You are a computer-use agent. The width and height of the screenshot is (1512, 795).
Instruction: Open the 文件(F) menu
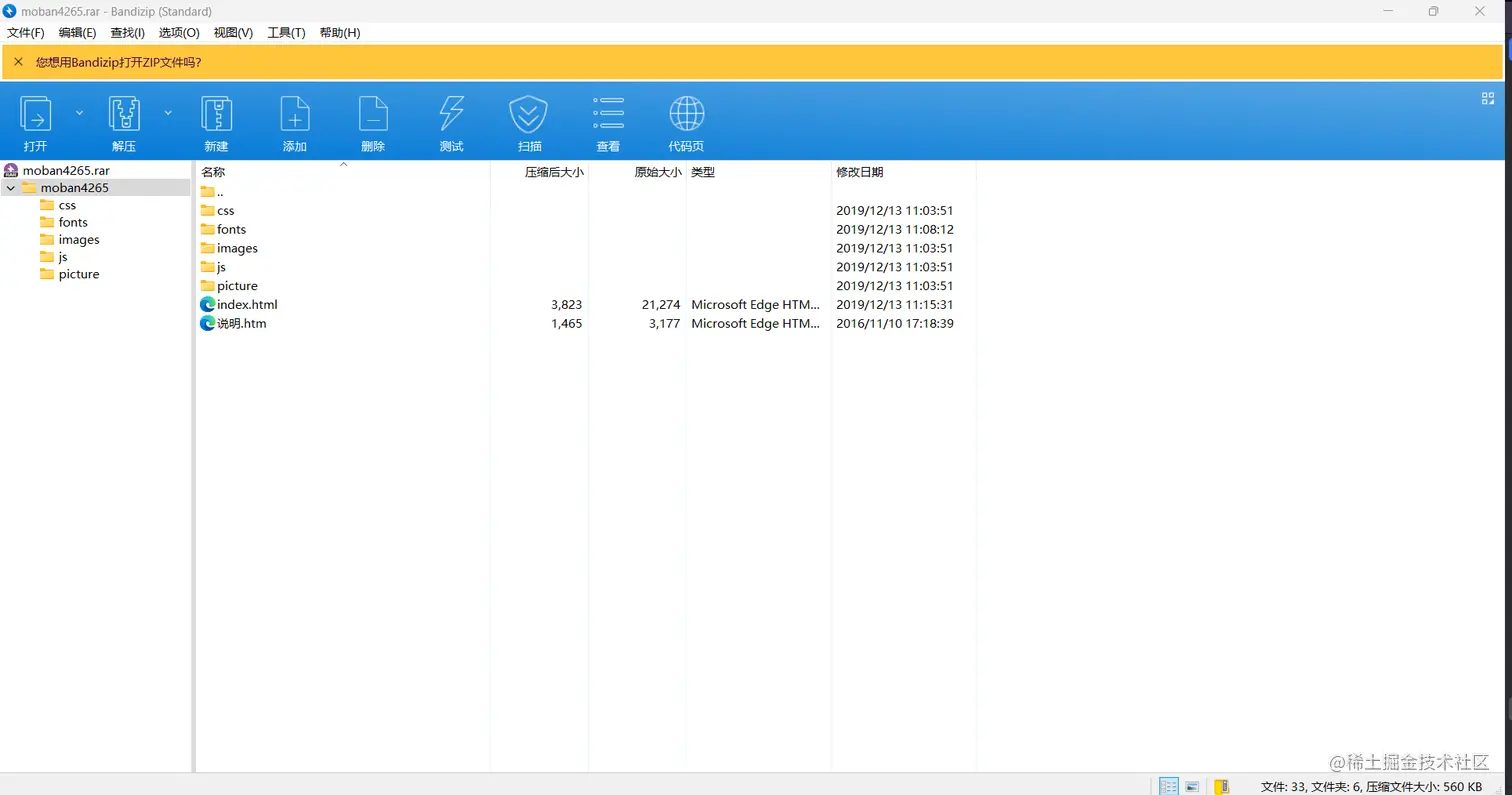26,33
